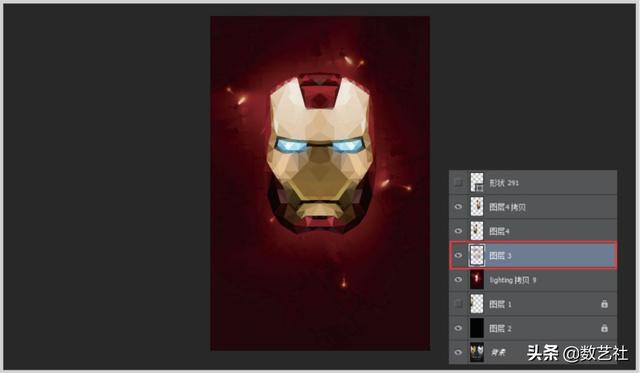
Task: Toggle visibility of 图层 3 layer
Action: point(458,255)
